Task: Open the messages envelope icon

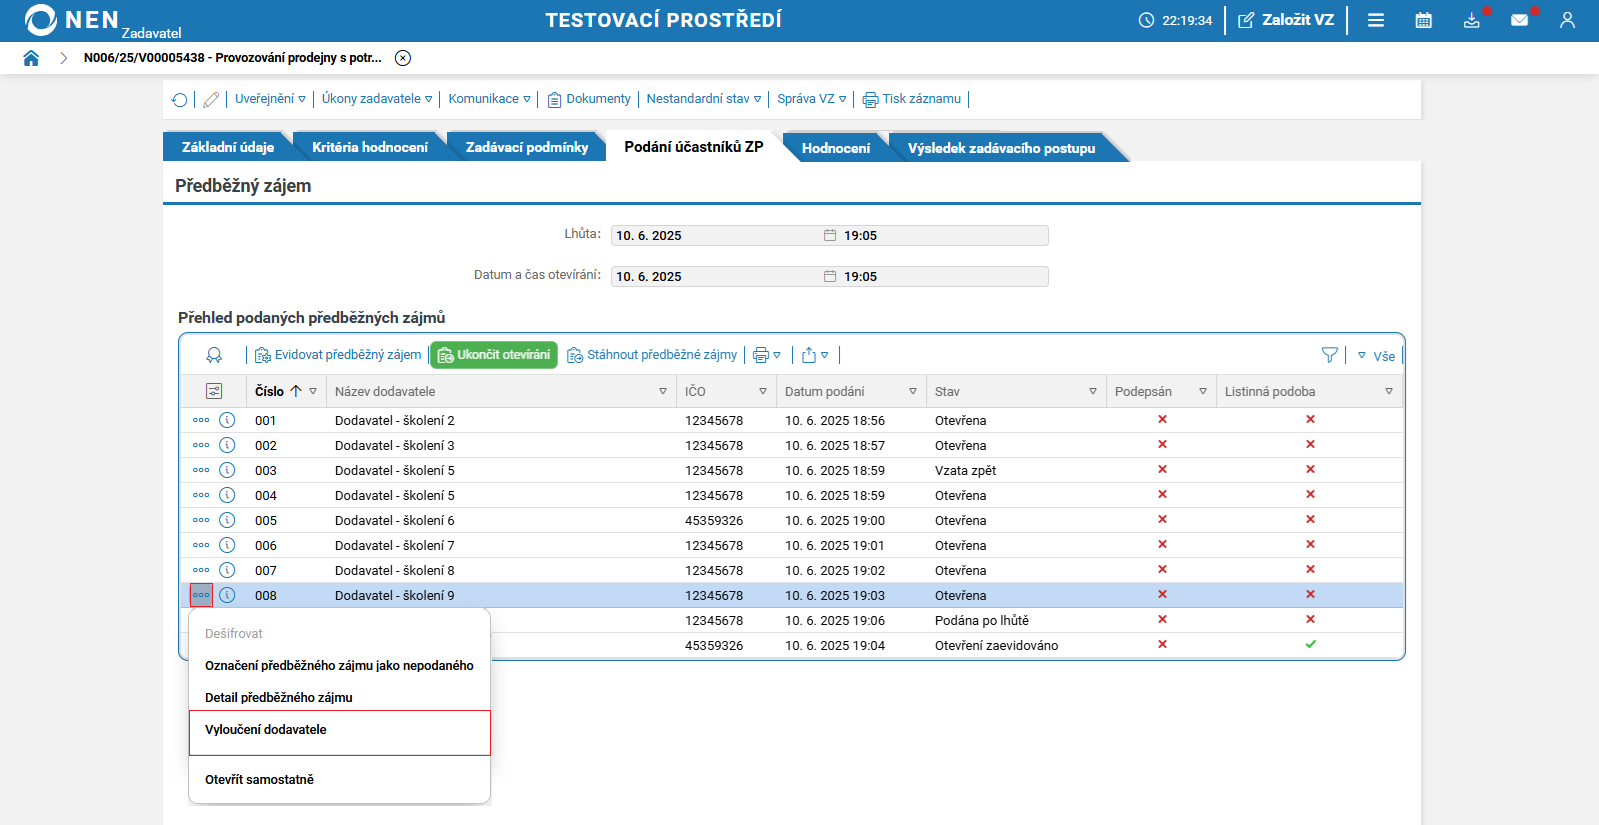Action: [x=1519, y=20]
